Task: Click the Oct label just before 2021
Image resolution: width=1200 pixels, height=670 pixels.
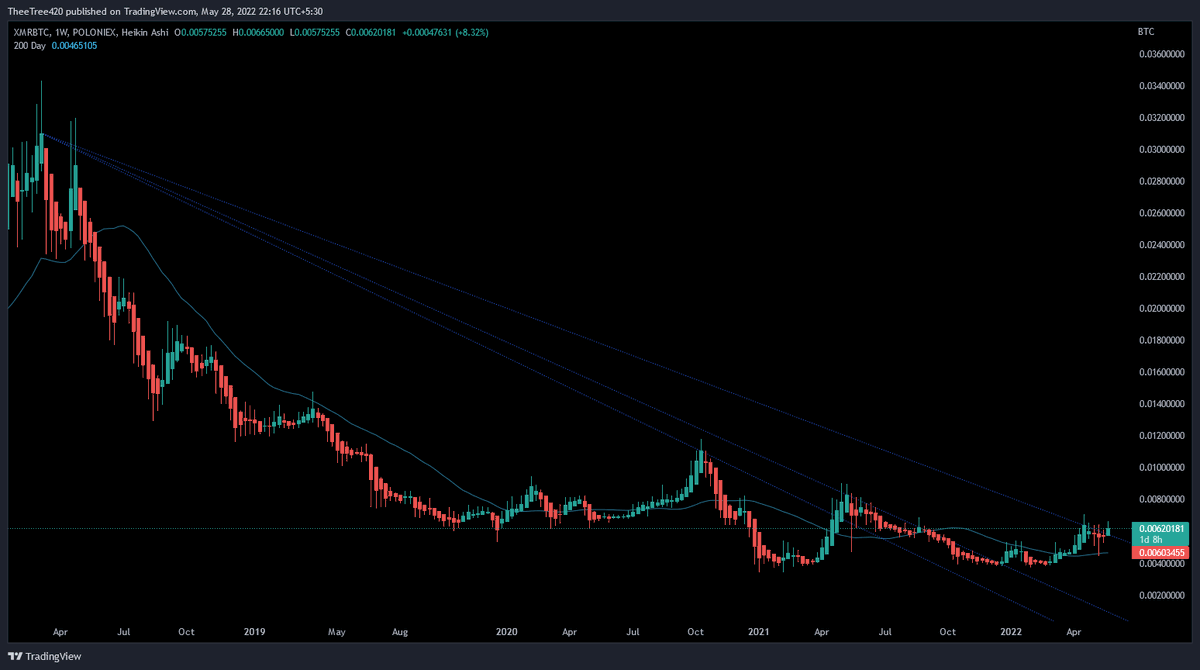Action: pyautogui.click(x=696, y=633)
